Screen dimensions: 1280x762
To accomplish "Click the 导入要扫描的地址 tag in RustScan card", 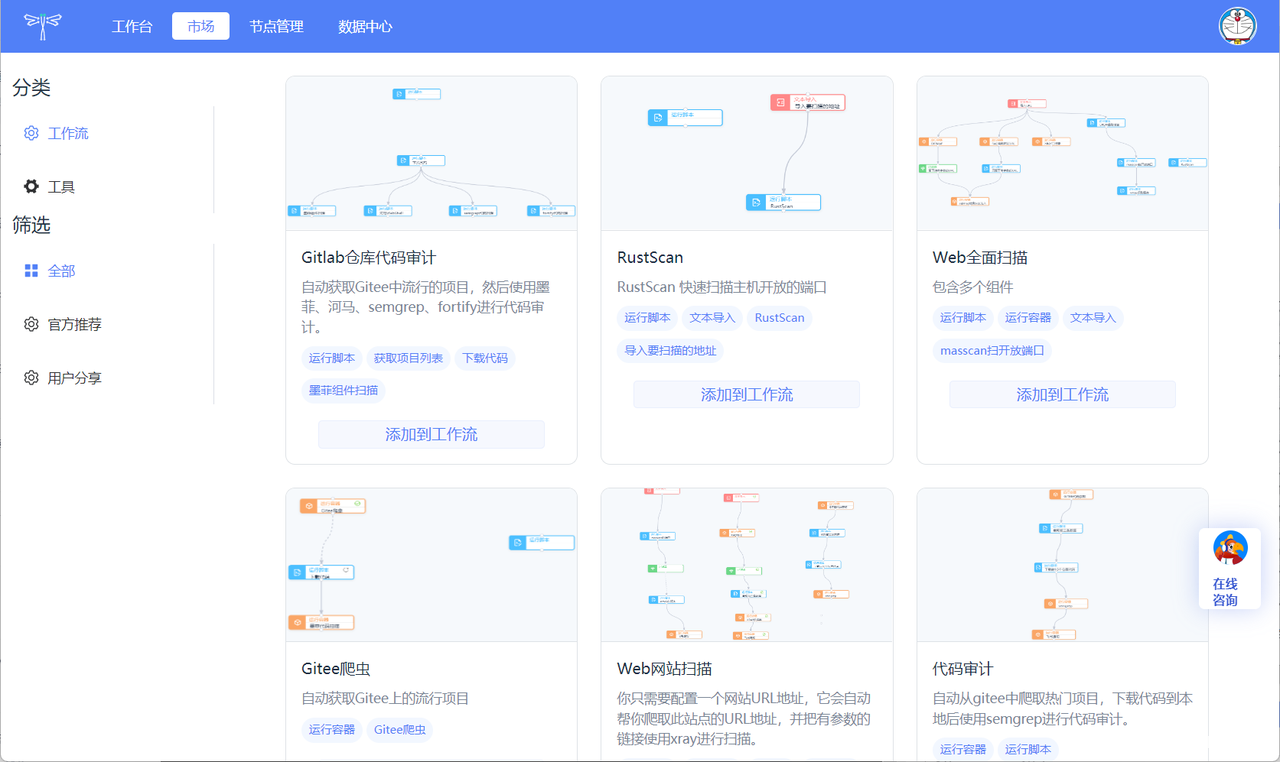I will 670,350.
